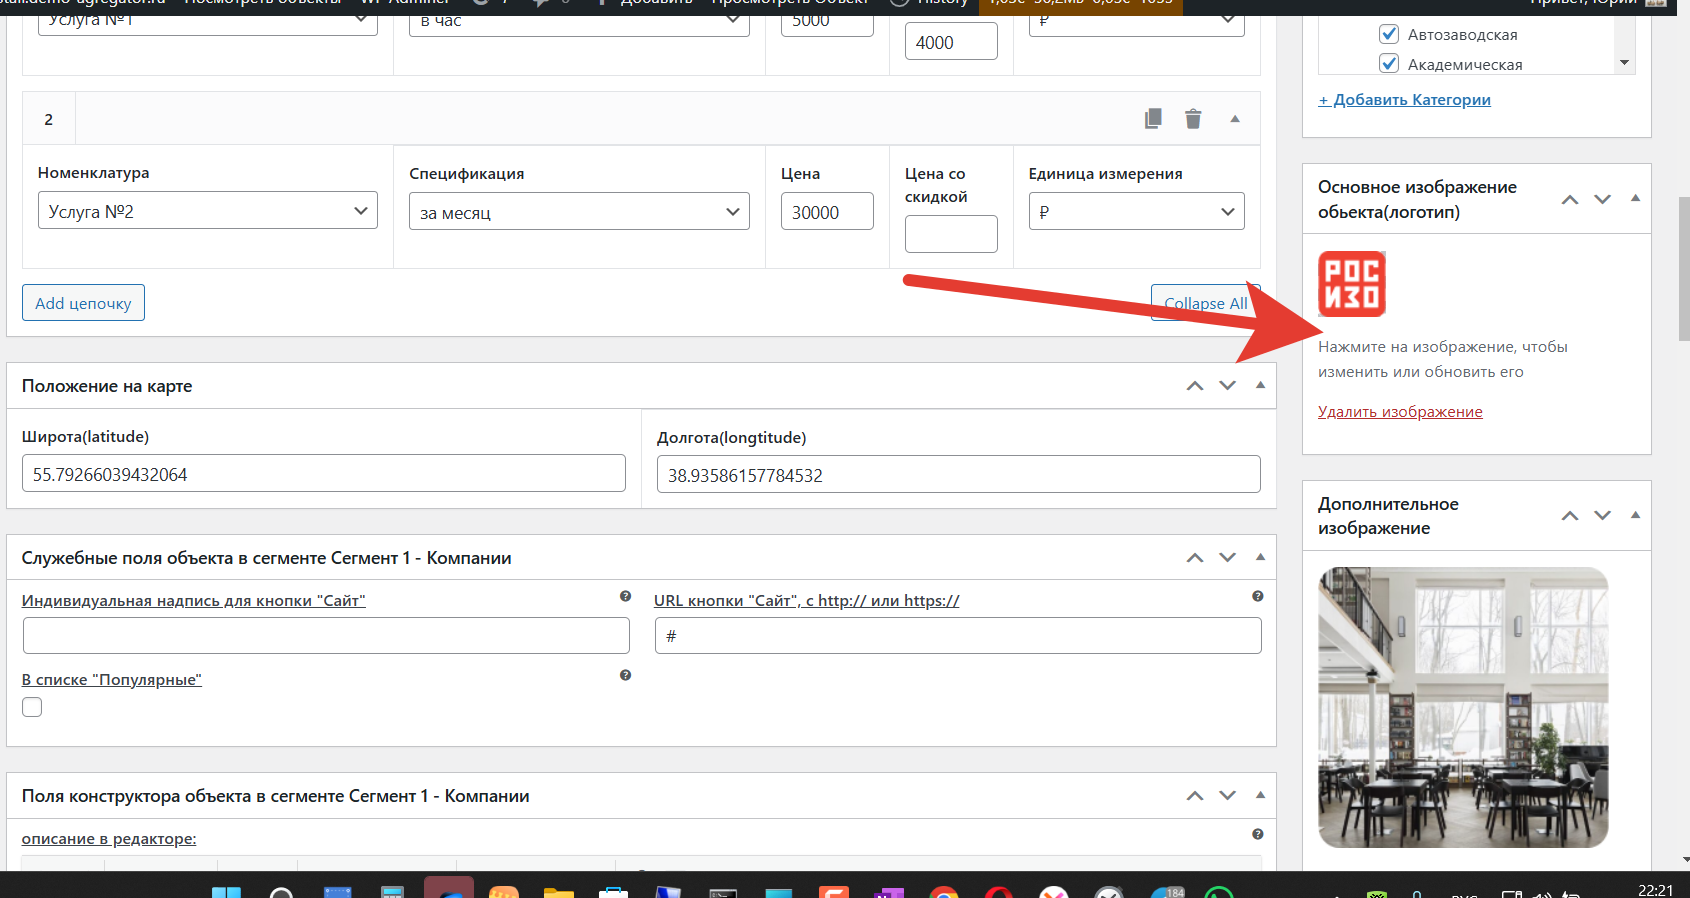Open the Услуга №2 nomenclature dropdown
The height and width of the screenshot is (898, 1690).
208,211
